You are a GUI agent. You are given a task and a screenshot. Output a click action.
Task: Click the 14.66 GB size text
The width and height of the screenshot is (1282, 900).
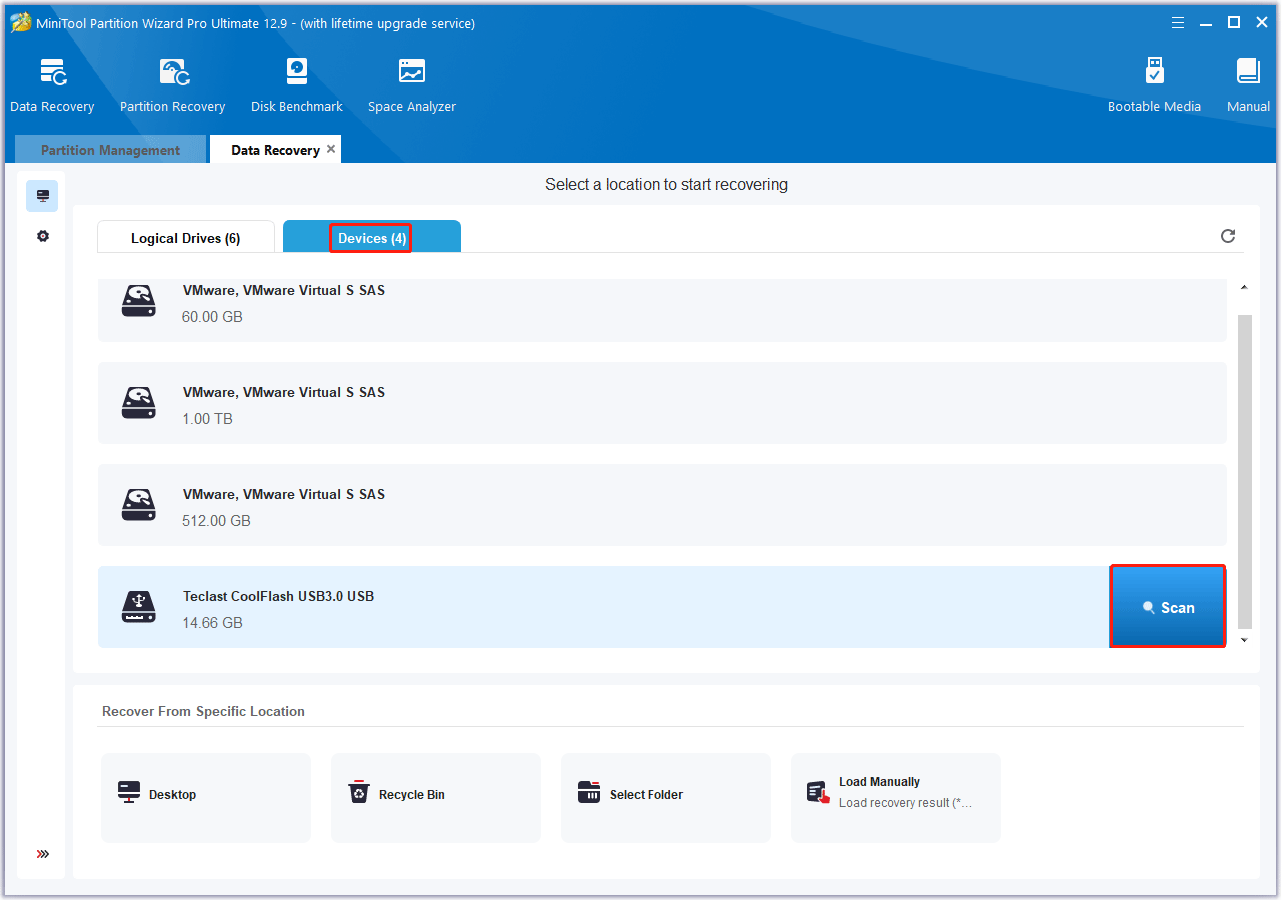212,622
